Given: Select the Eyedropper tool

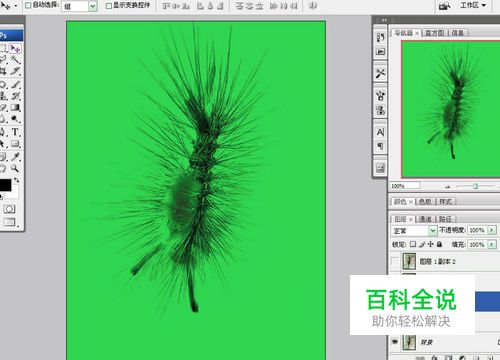Looking at the screenshot, I should (15, 156).
